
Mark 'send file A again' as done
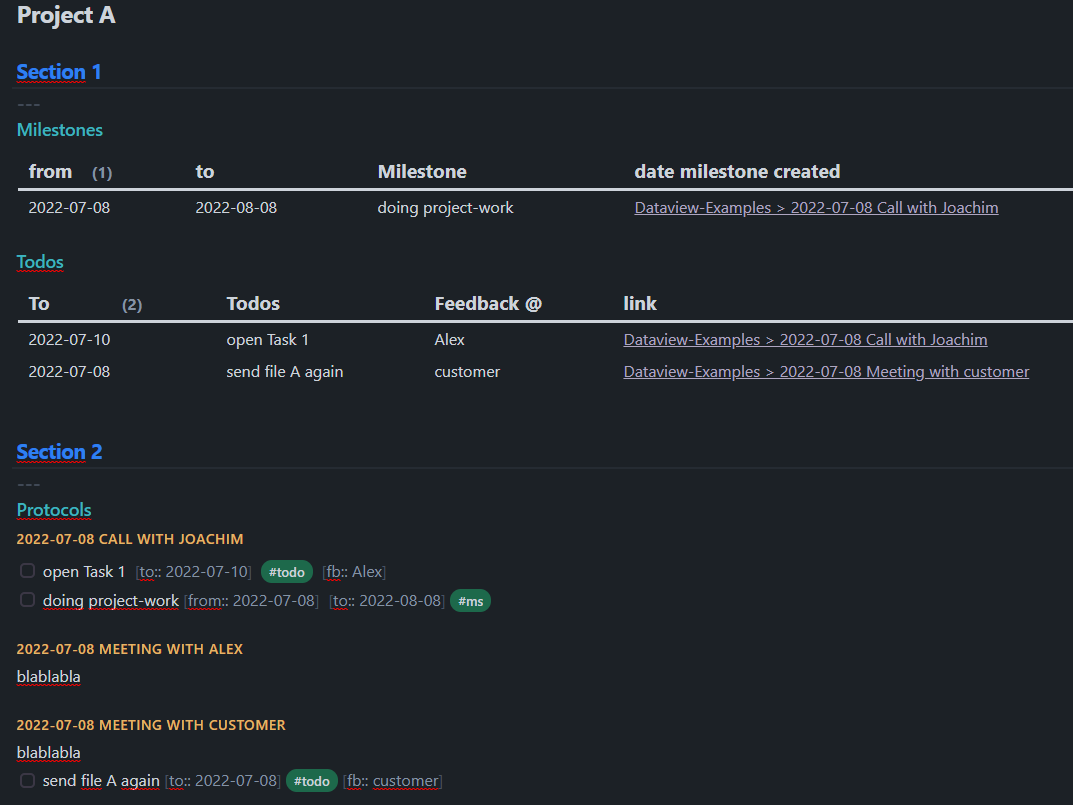pyautogui.click(x=28, y=780)
